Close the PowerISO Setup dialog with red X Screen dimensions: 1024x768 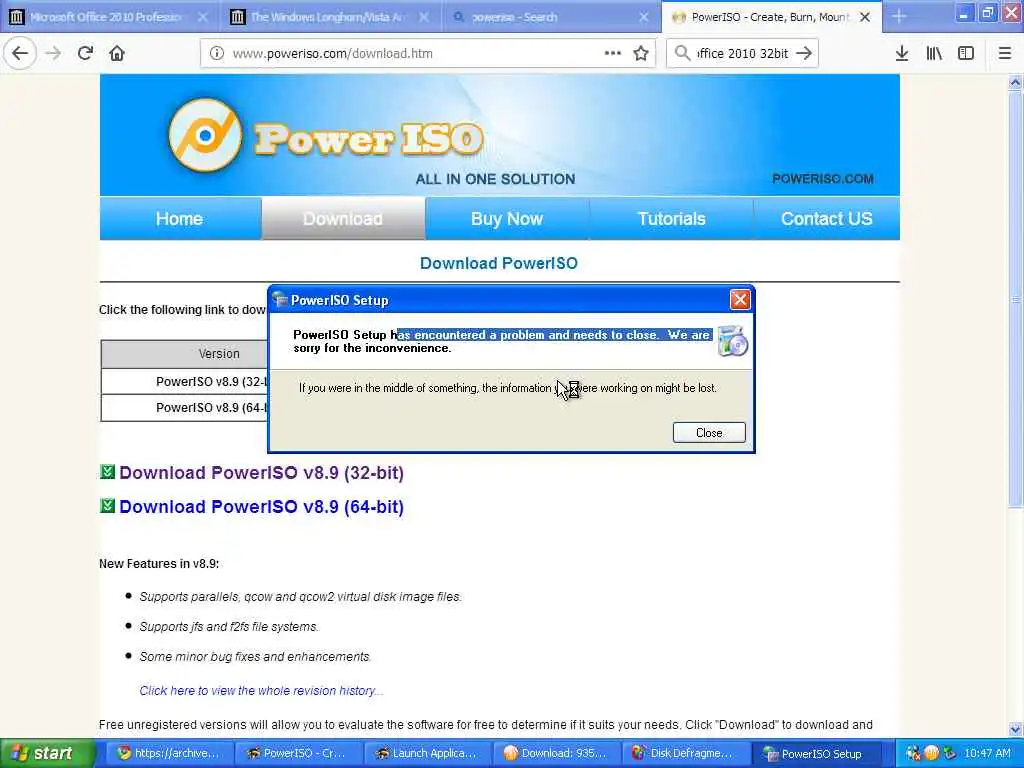click(x=739, y=300)
